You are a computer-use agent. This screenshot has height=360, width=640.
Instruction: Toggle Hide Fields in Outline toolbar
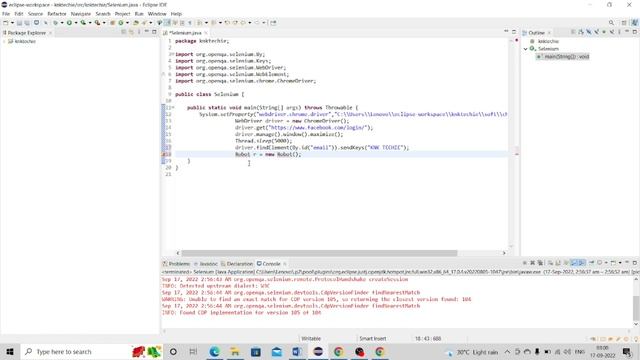[x=589, y=32]
